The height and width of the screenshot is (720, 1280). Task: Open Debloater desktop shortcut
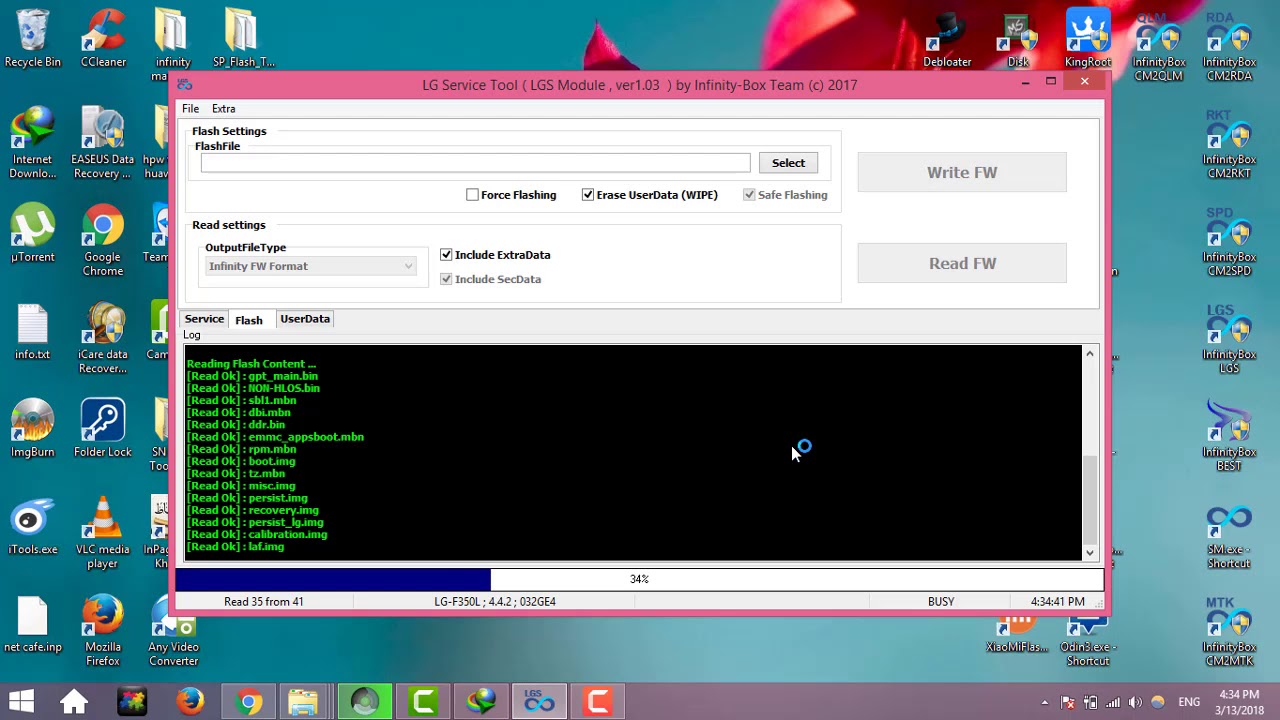947,38
